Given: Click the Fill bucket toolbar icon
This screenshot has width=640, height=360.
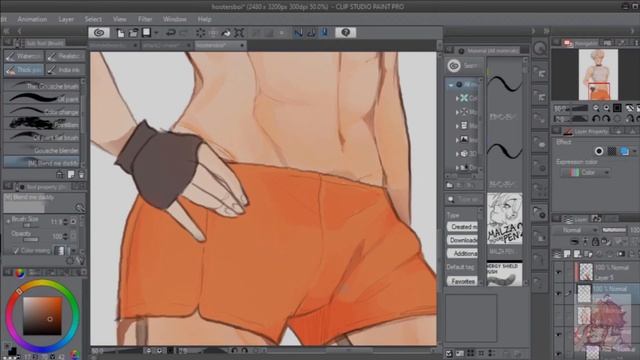Looking at the screenshot, I should coord(226,33).
